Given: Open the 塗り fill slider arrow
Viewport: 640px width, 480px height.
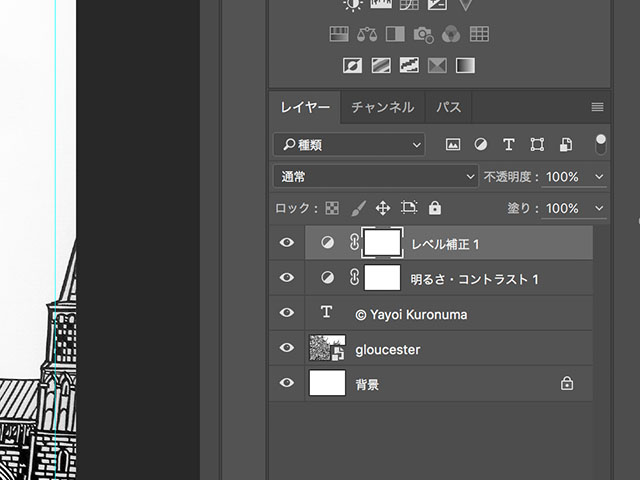Looking at the screenshot, I should (599, 208).
